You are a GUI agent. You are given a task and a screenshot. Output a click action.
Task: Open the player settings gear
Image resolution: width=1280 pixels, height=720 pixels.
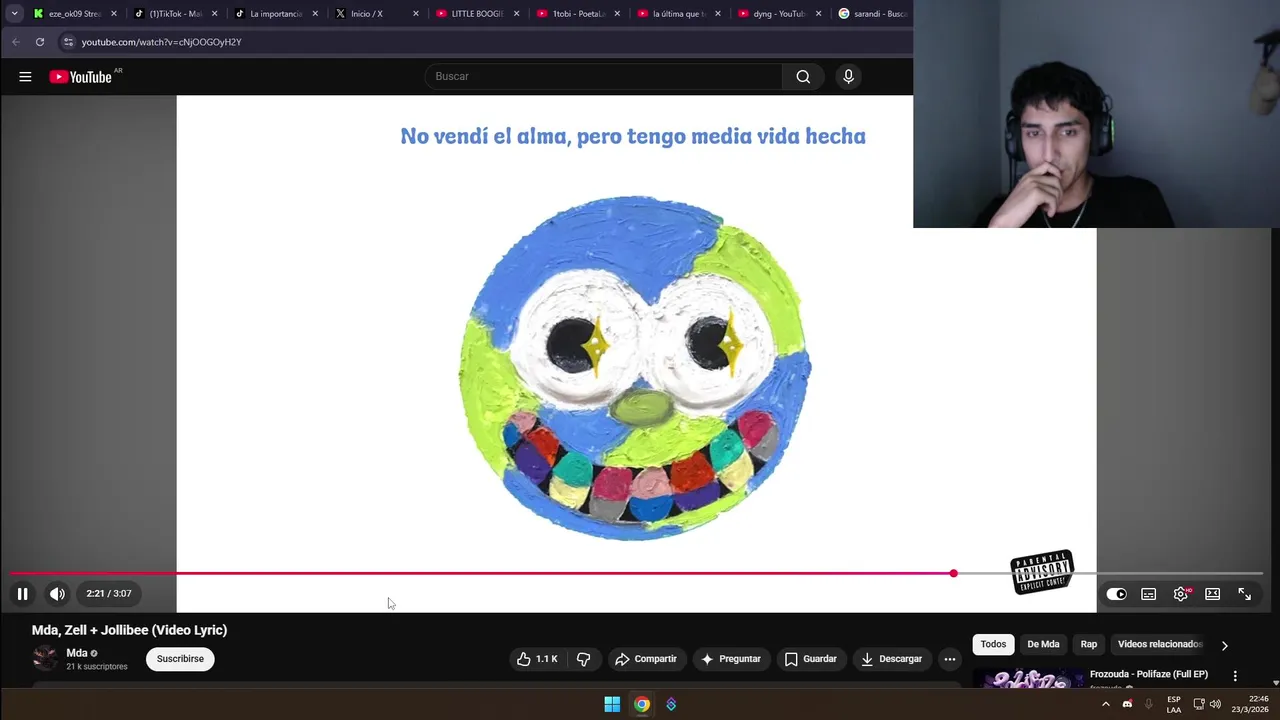coord(1181,594)
